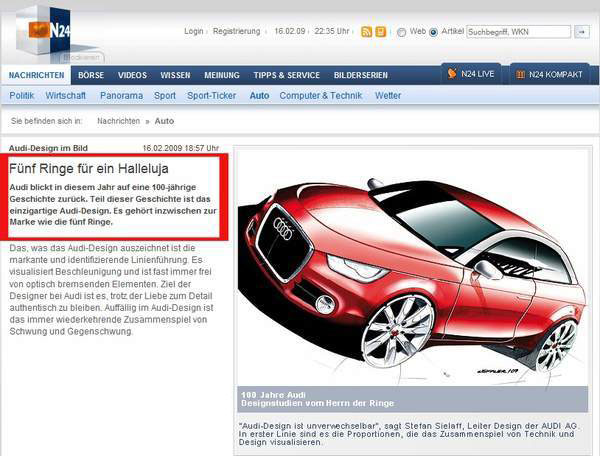Open the Login link
Image resolution: width=600 pixels, height=456 pixels.
click(194, 32)
